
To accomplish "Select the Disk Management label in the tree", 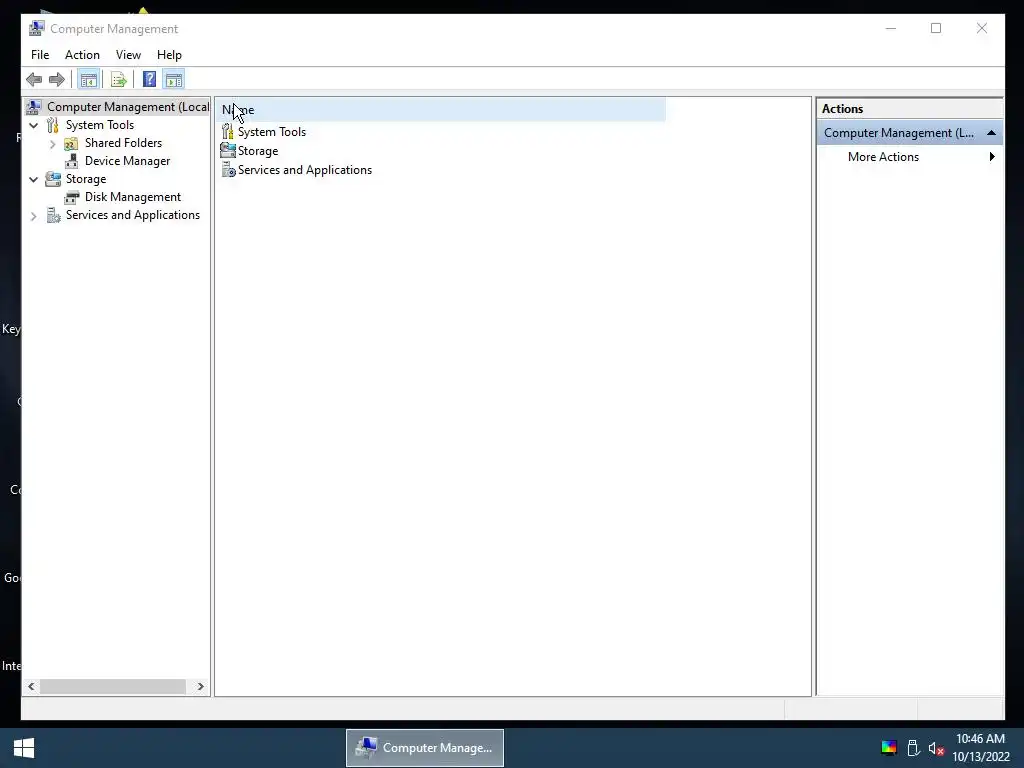I will [x=133, y=197].
